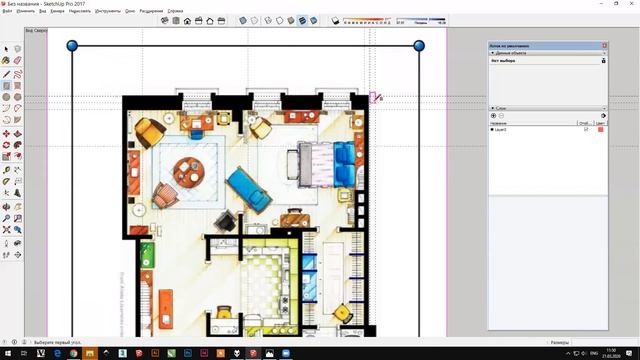640x360 pixels.
Task: Select the active Rectangle tool
Action: click(6, 86)
